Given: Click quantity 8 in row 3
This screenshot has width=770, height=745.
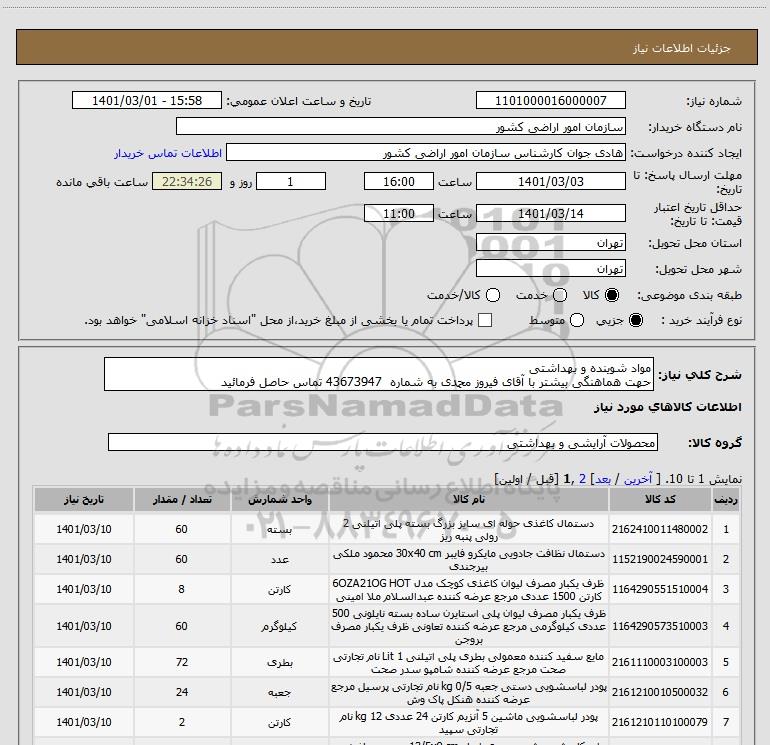Looking at the screenshot, I should [x=182, y=589].
